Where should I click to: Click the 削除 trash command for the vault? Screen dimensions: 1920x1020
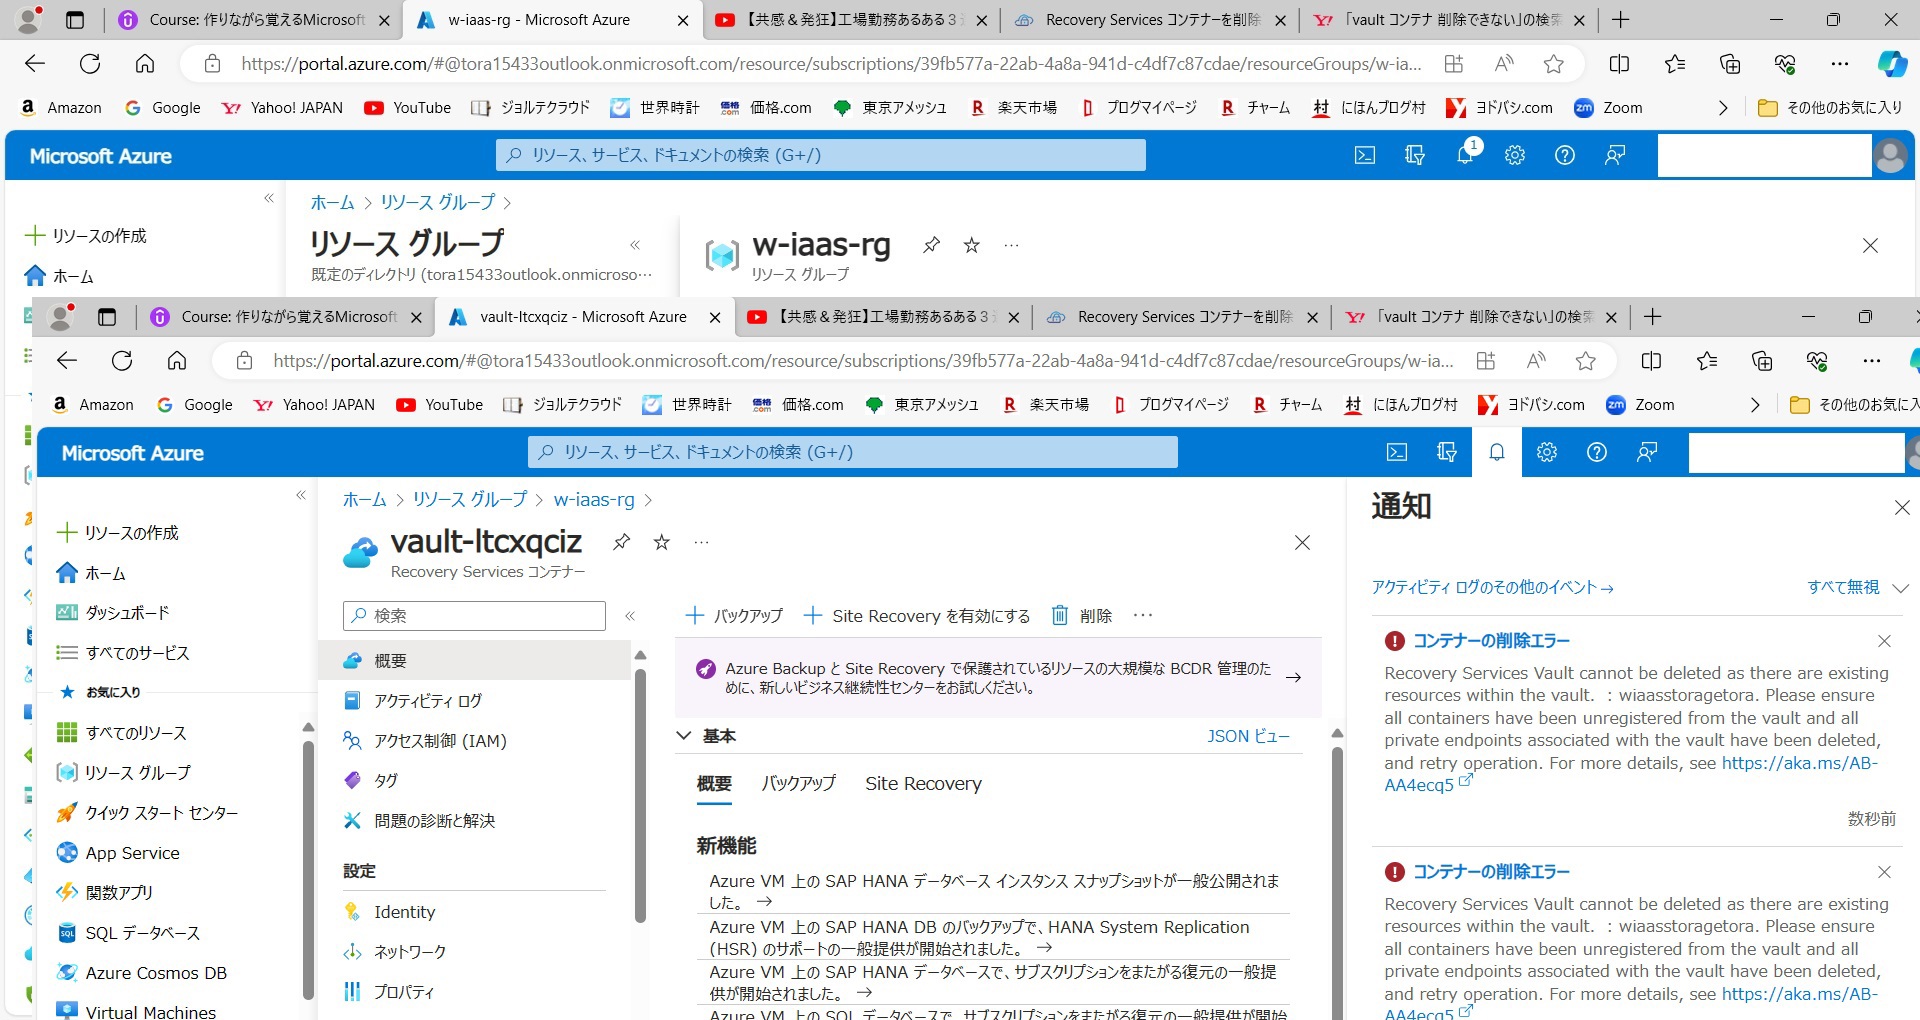click(1082, 616)
